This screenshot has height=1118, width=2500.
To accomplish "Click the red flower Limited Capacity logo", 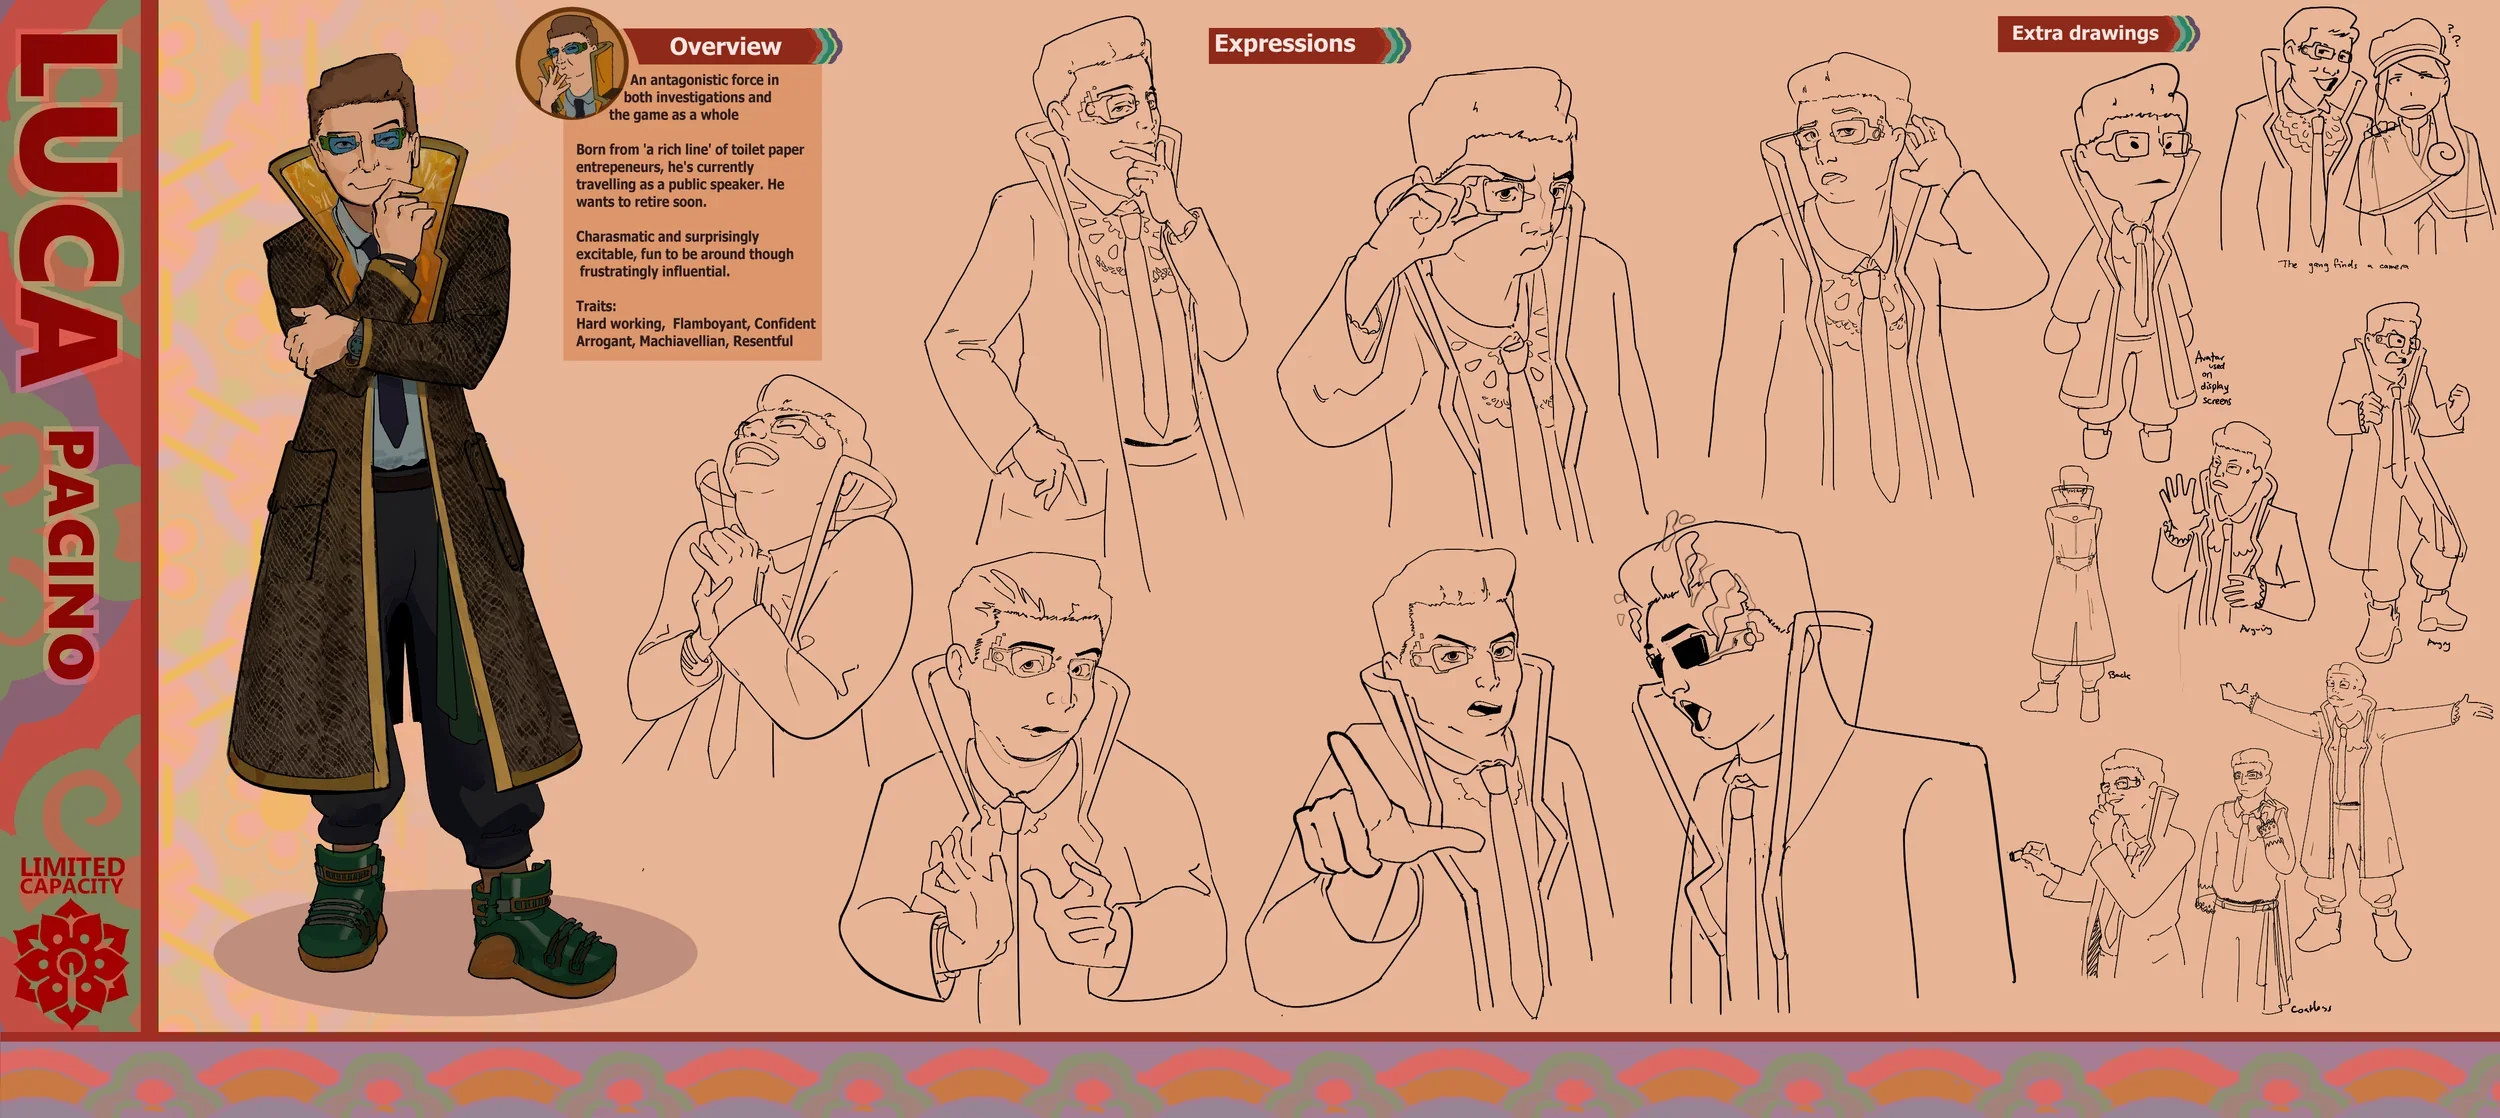I will [x=71, y=963].
